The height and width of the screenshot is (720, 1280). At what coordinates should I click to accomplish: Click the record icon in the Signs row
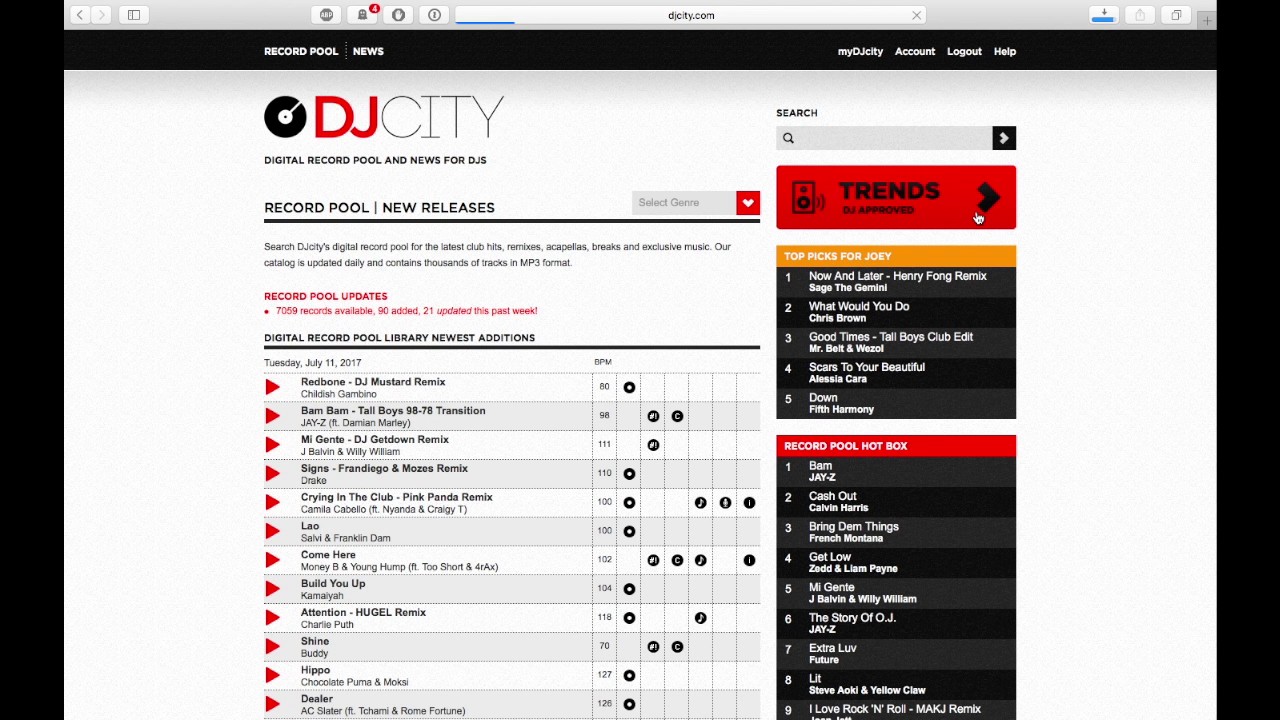629,474
